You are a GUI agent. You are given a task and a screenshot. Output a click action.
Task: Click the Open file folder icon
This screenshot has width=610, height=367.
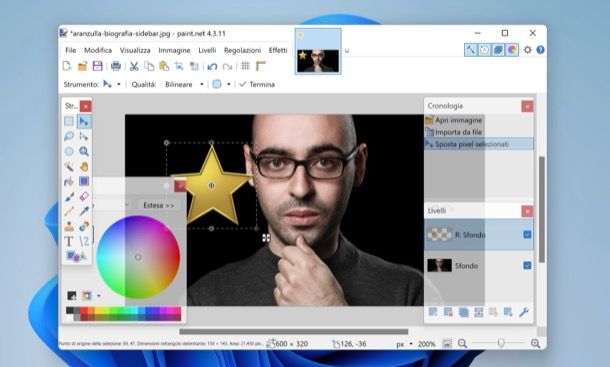pyautogui.click(x=82, y=66)
